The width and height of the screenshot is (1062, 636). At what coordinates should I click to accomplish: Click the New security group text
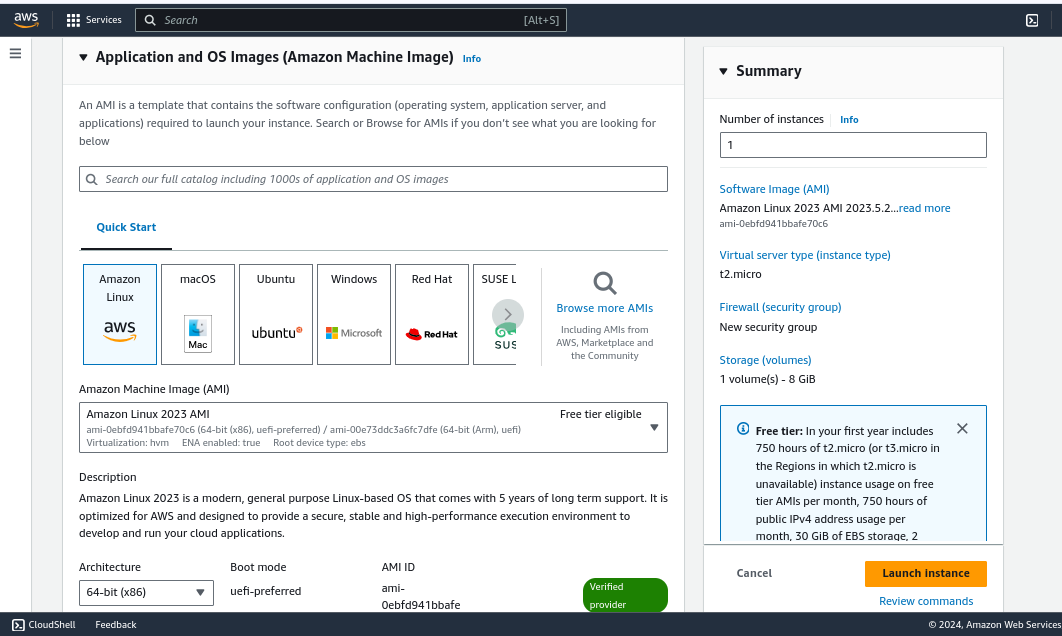[768, 327]
